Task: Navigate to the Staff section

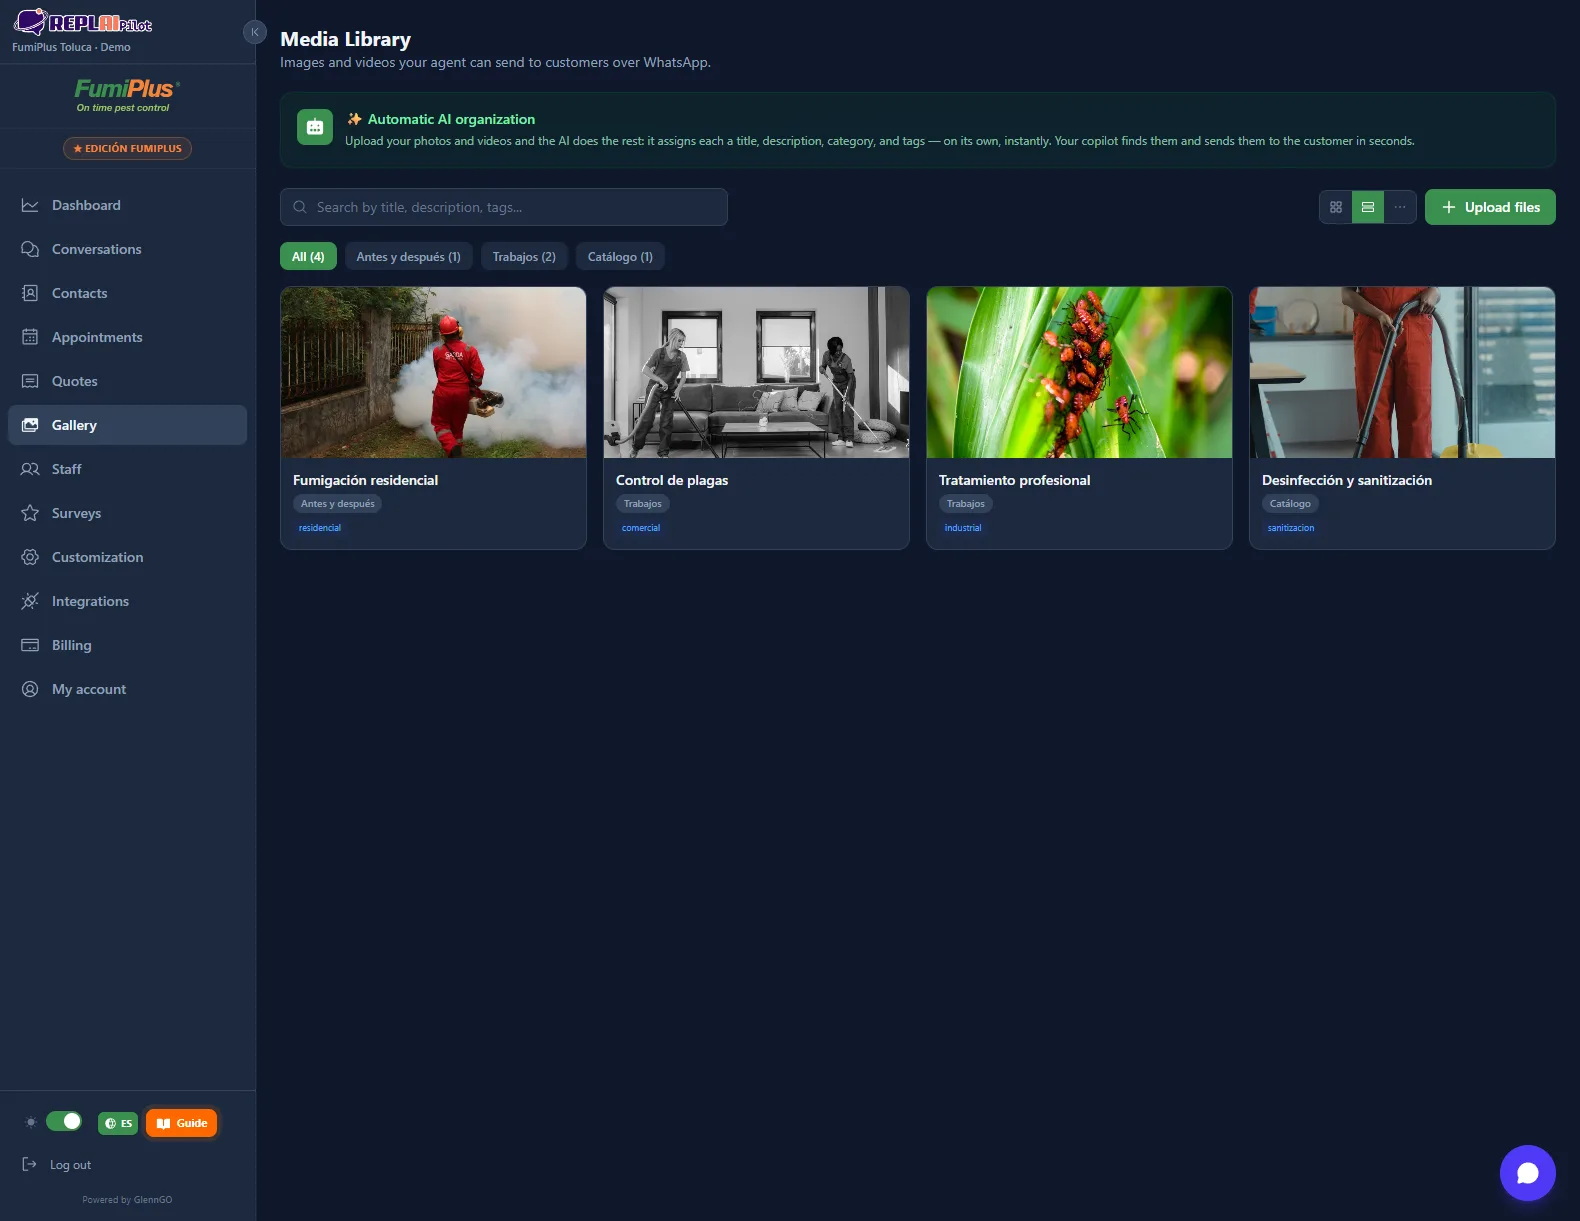Action: (x=127, y=469)
